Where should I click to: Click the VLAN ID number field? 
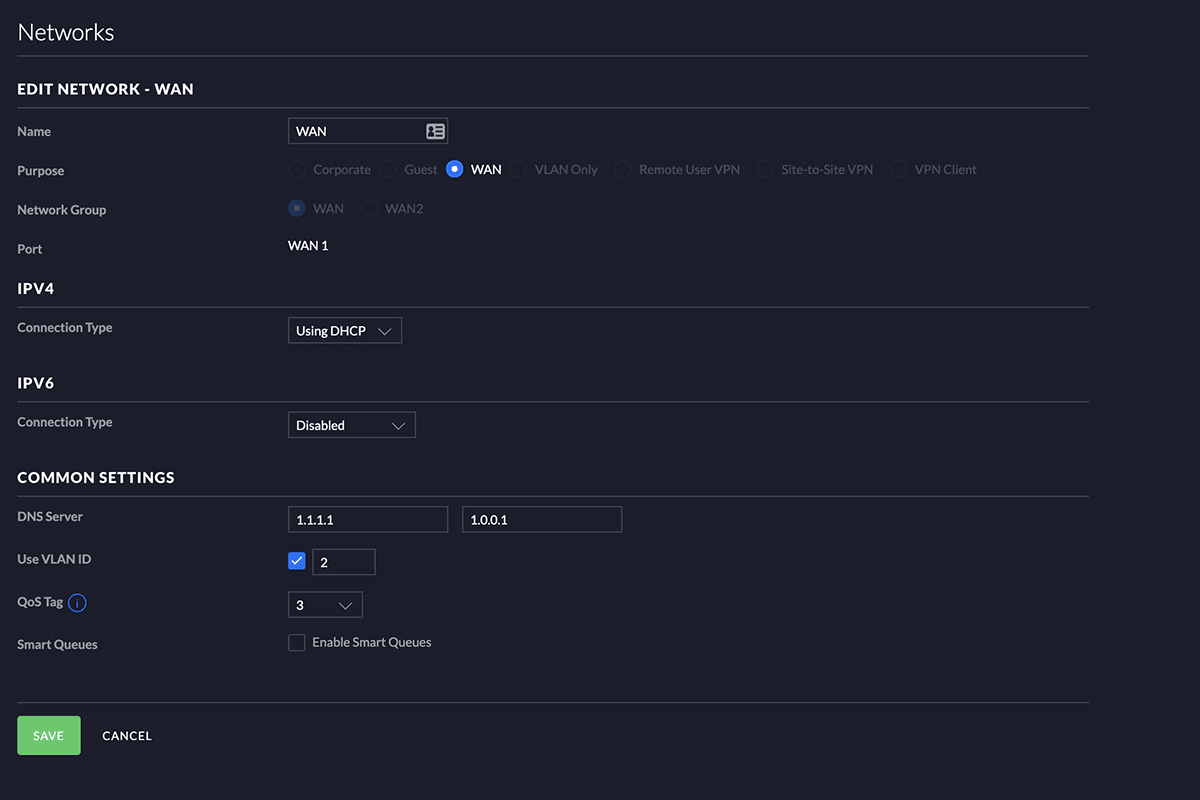(344, 562)
